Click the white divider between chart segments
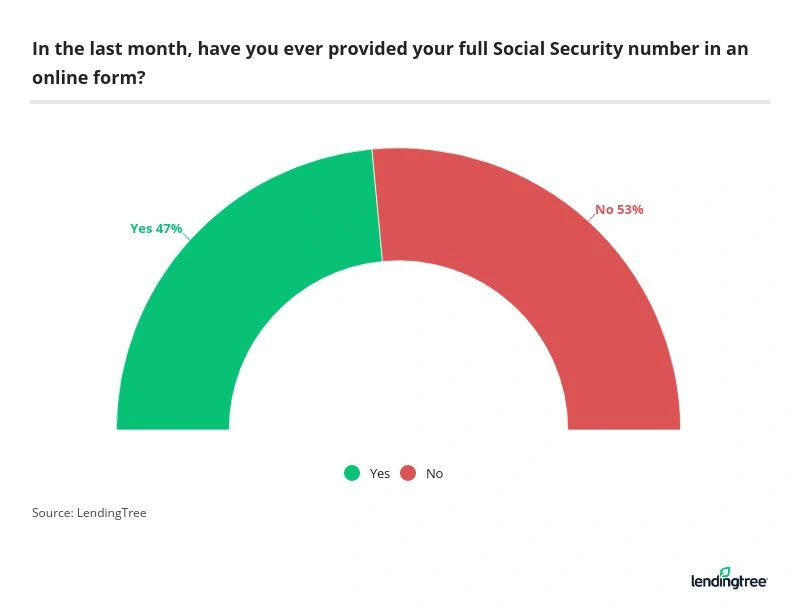This screenshot has height=608, width=800. (377, 205)
